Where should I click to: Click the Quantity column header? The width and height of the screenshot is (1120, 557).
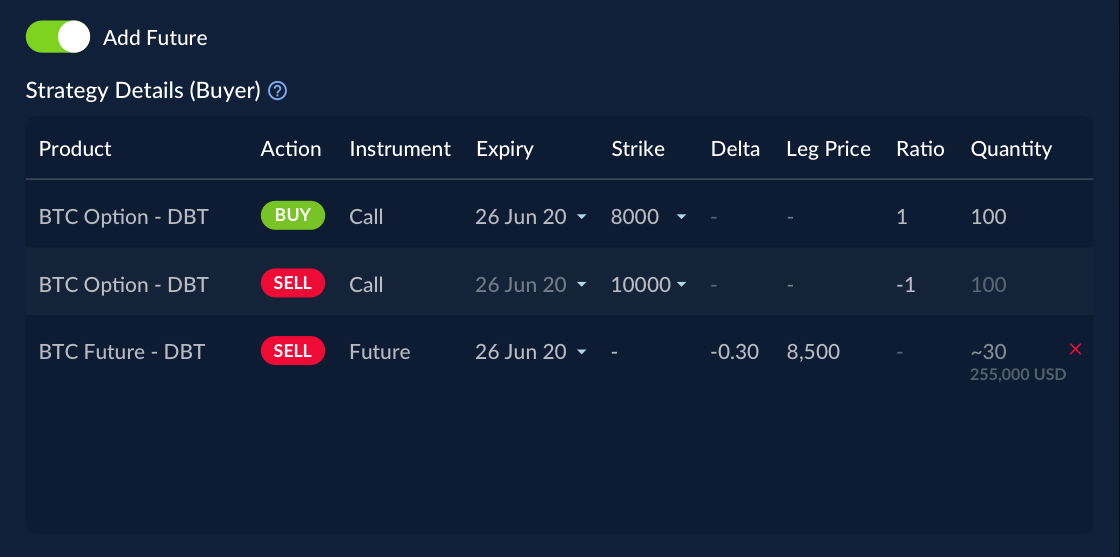tap(1011, 149)
